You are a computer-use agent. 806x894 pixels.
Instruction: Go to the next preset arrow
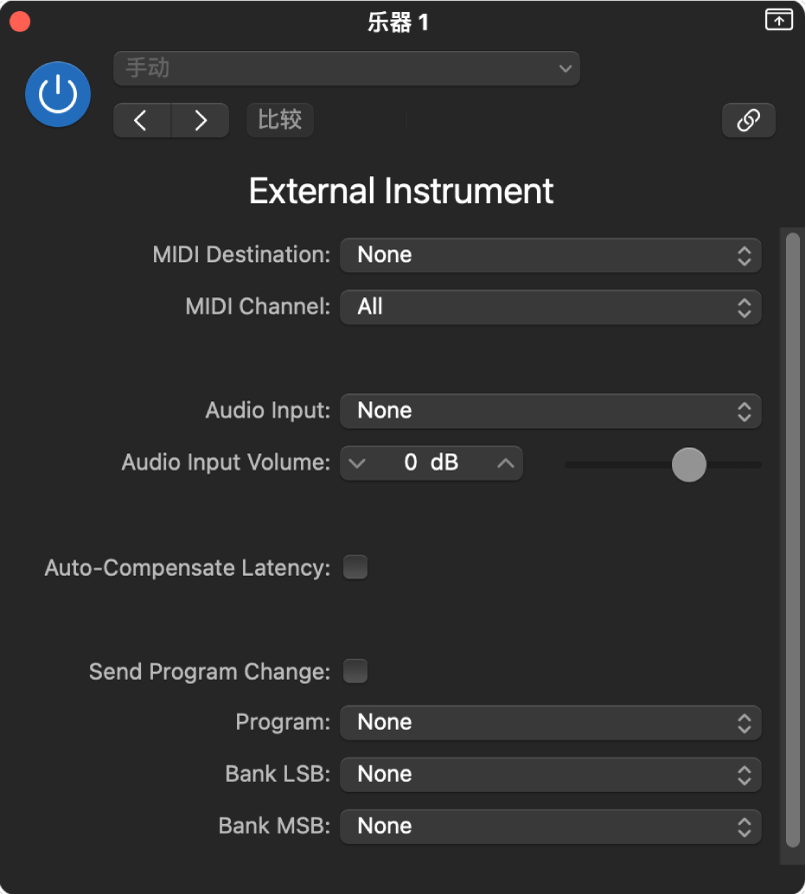(x=200, y=120)
